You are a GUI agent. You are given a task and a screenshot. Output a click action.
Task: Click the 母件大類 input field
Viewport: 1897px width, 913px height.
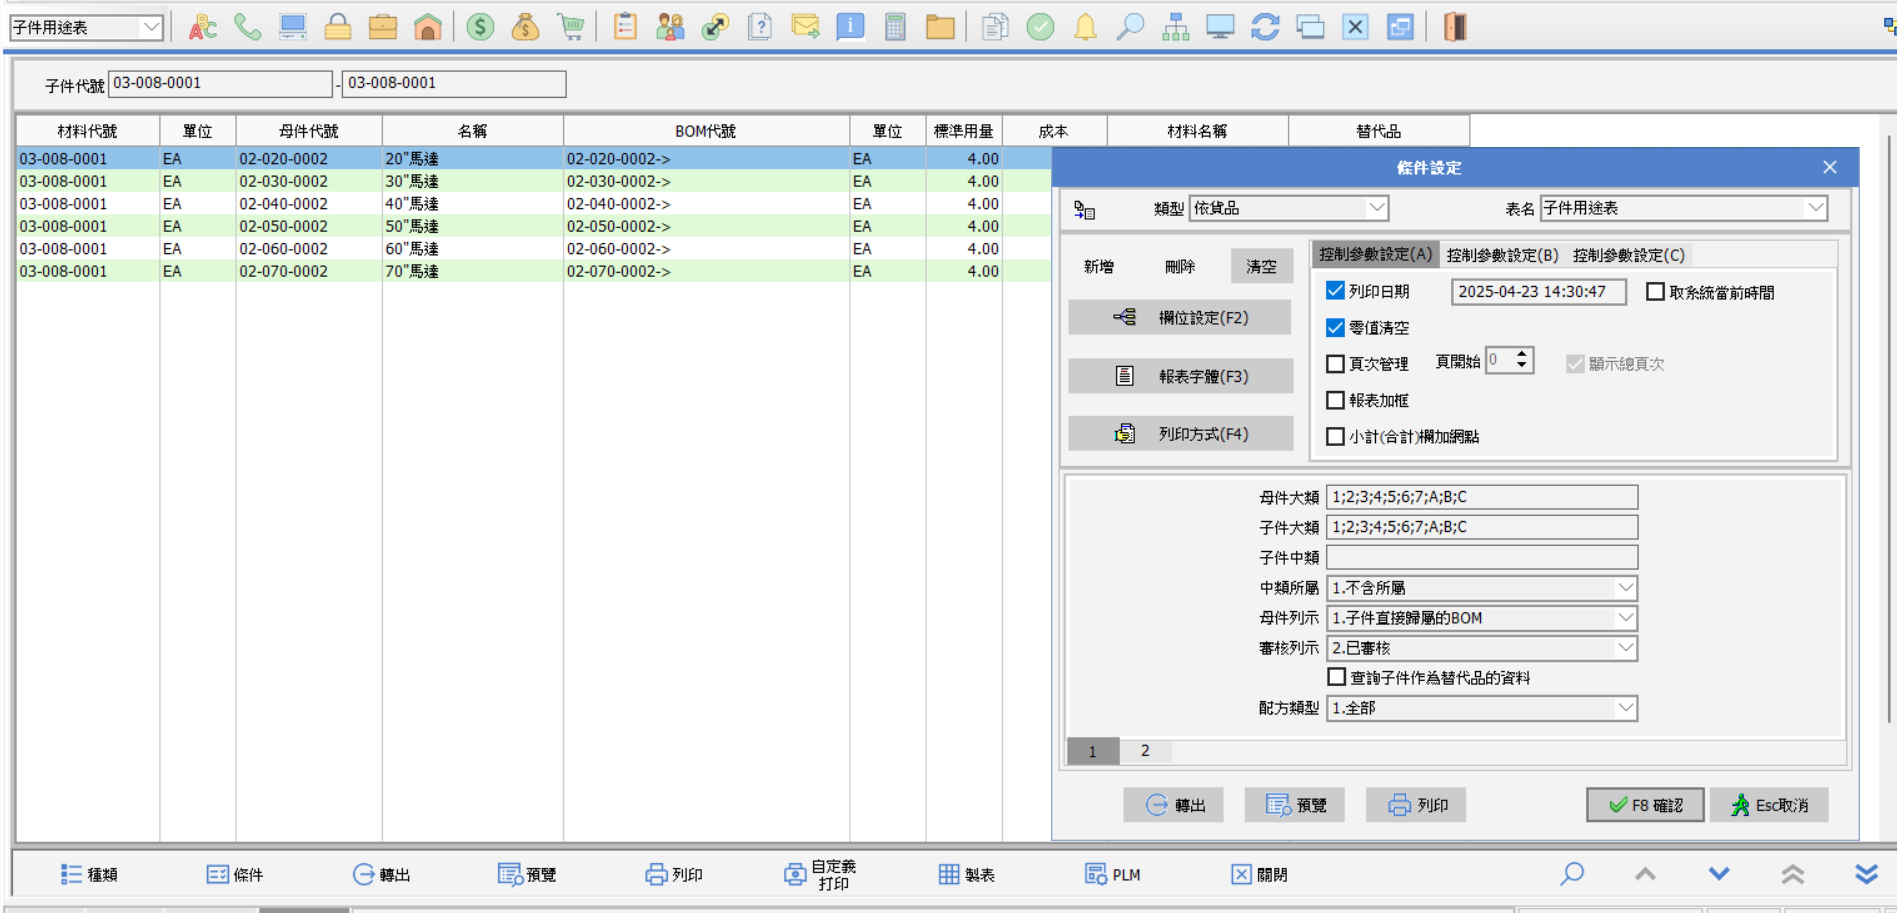[1482, 497]
